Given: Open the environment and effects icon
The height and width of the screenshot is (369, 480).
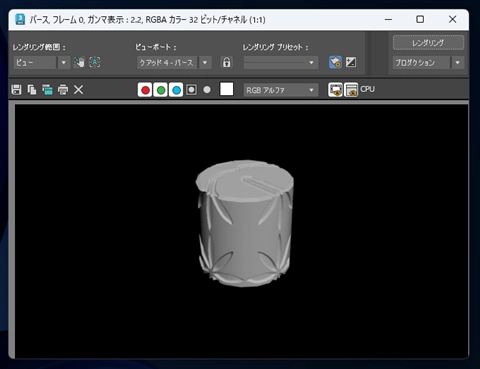Looking at the screenshot, I should coord(351,62).
